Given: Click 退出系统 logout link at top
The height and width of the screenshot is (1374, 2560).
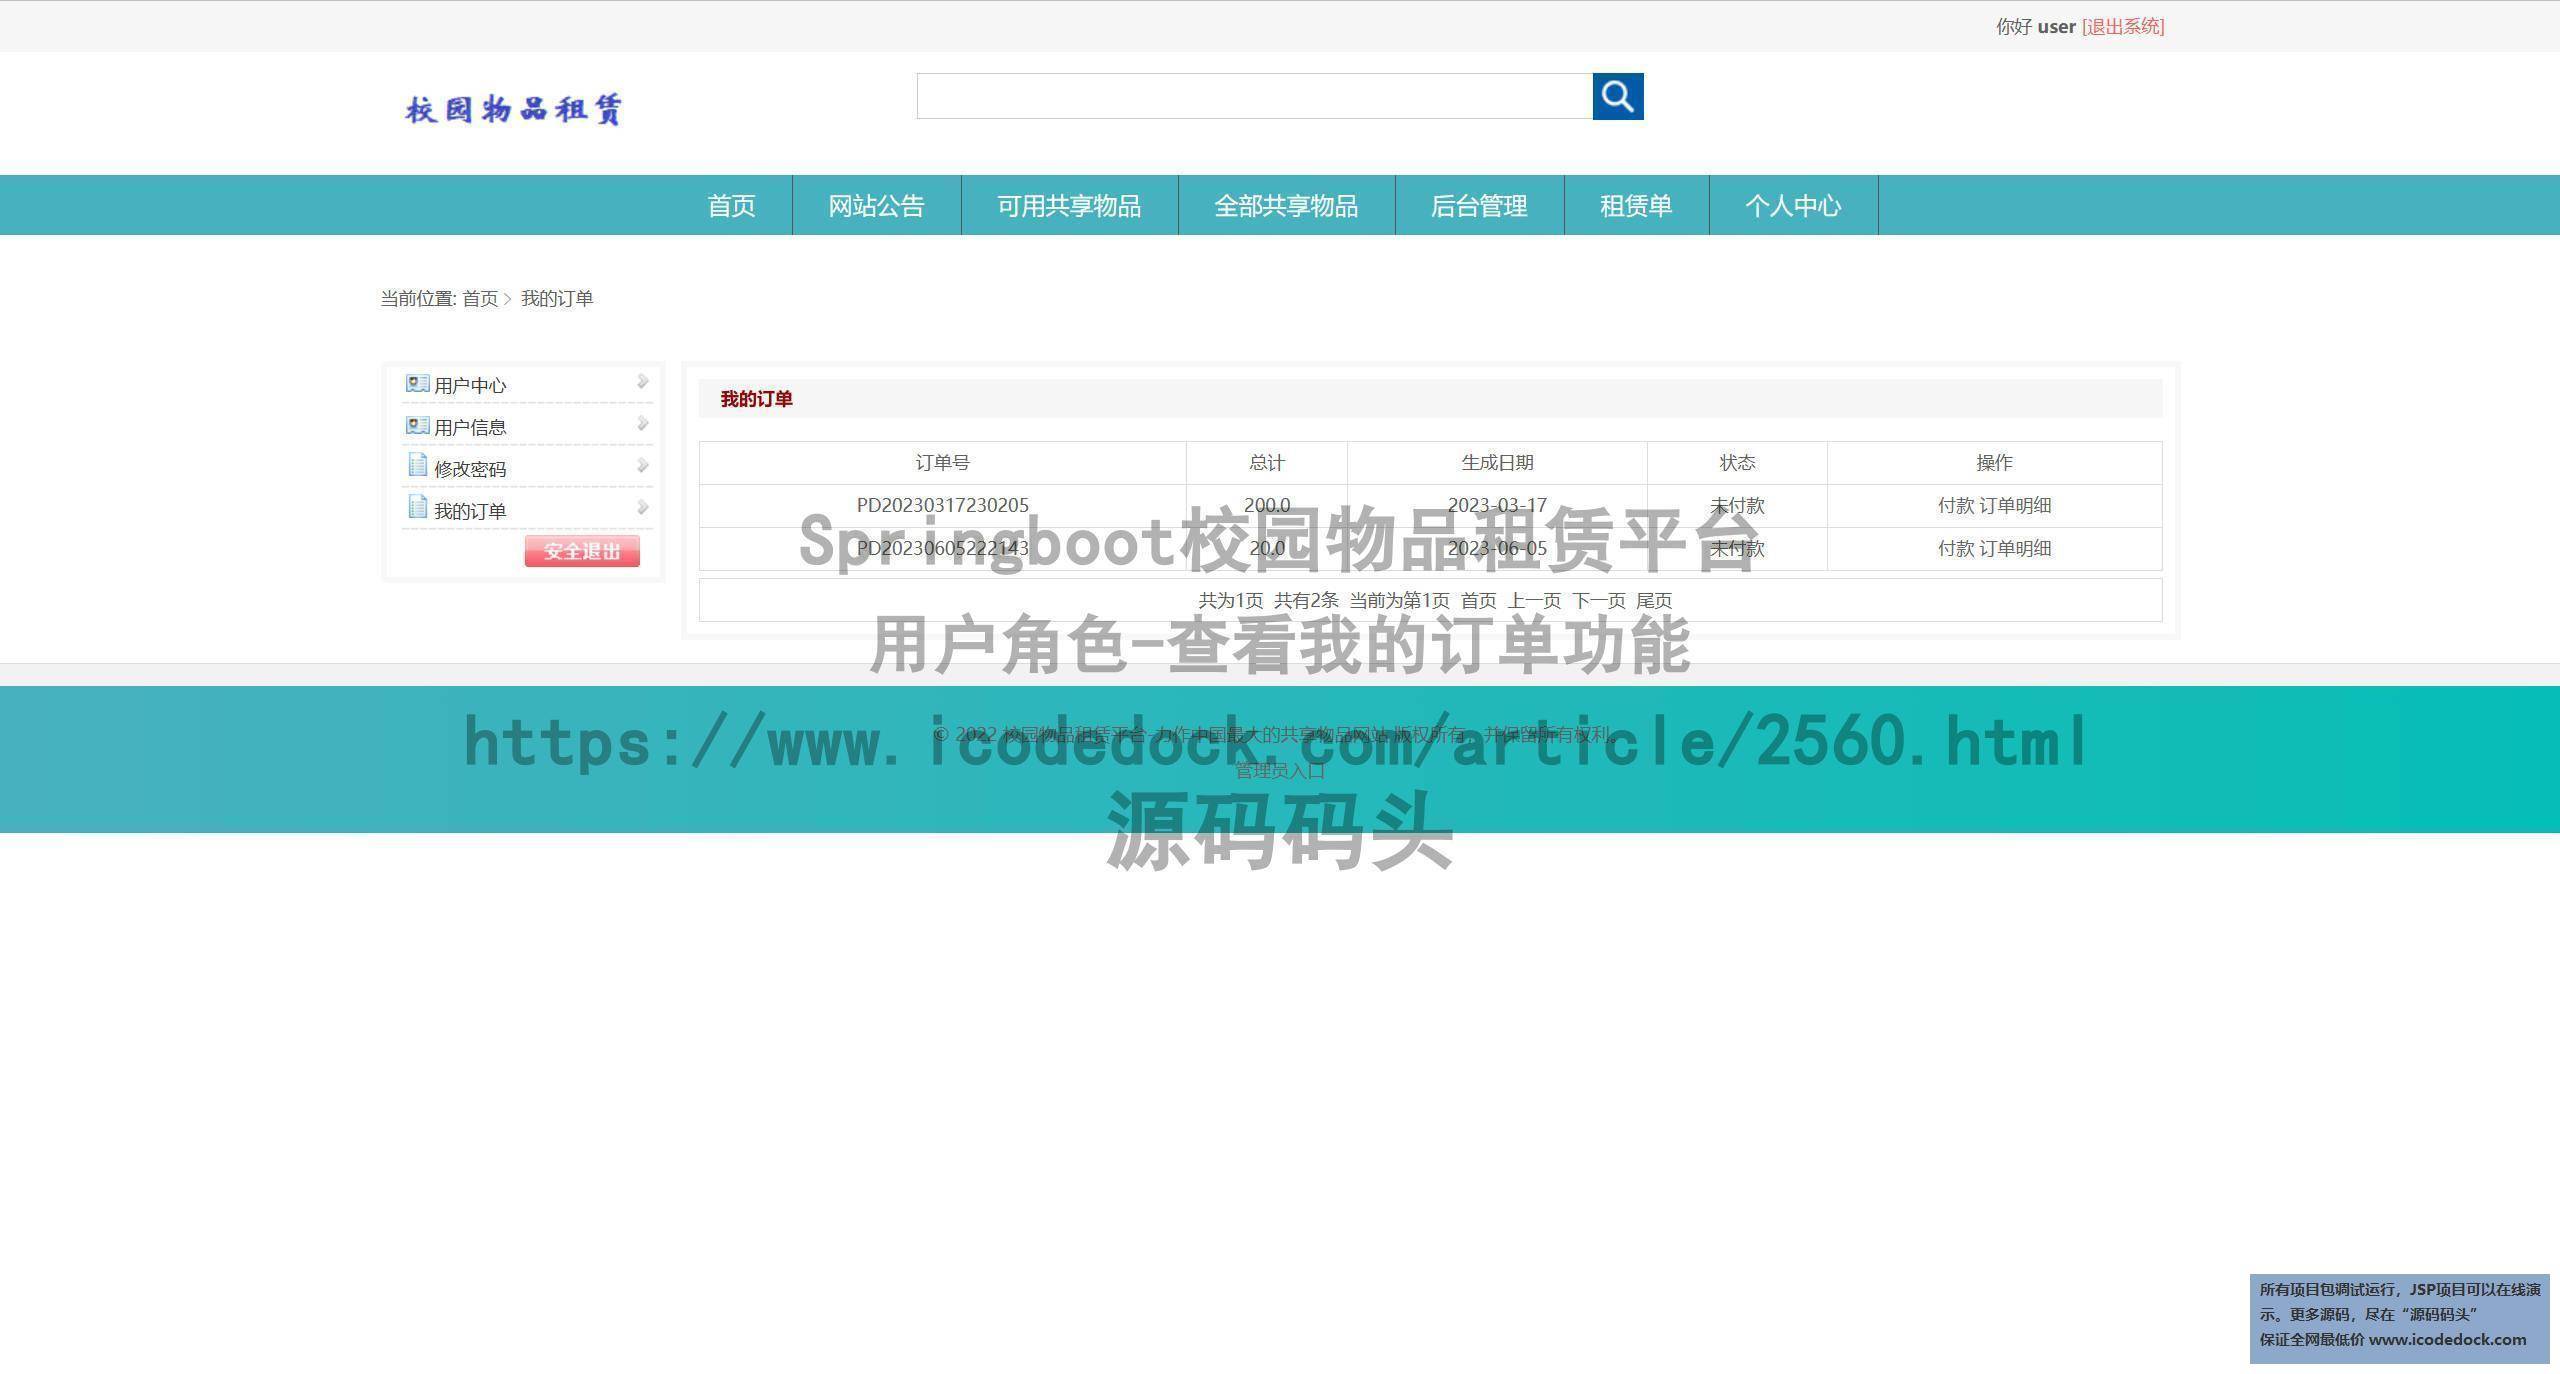Looking at the screenshot, I should 2122,27.
